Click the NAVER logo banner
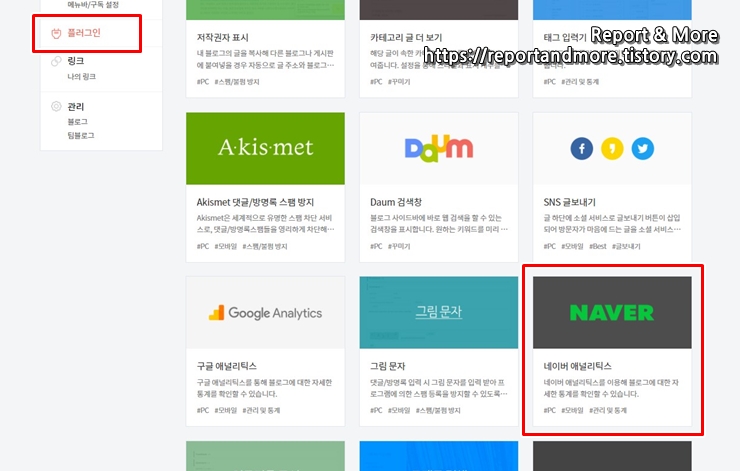 [612, 312]
